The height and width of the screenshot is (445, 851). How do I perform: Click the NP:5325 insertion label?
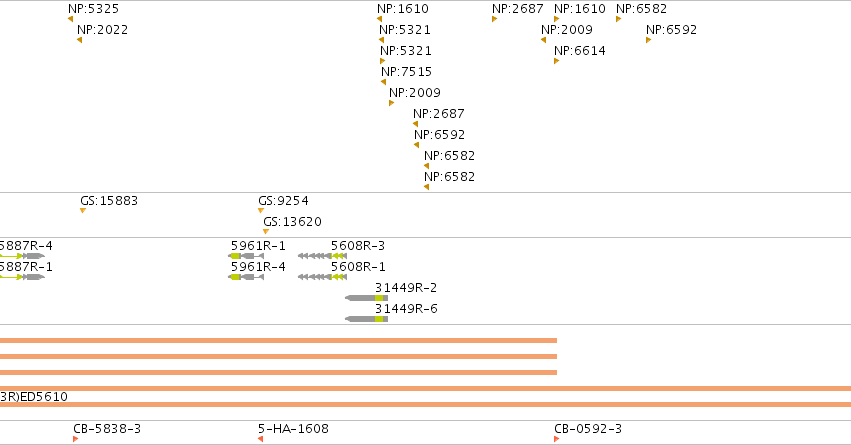pyautogui.click(x=93, y=9)
